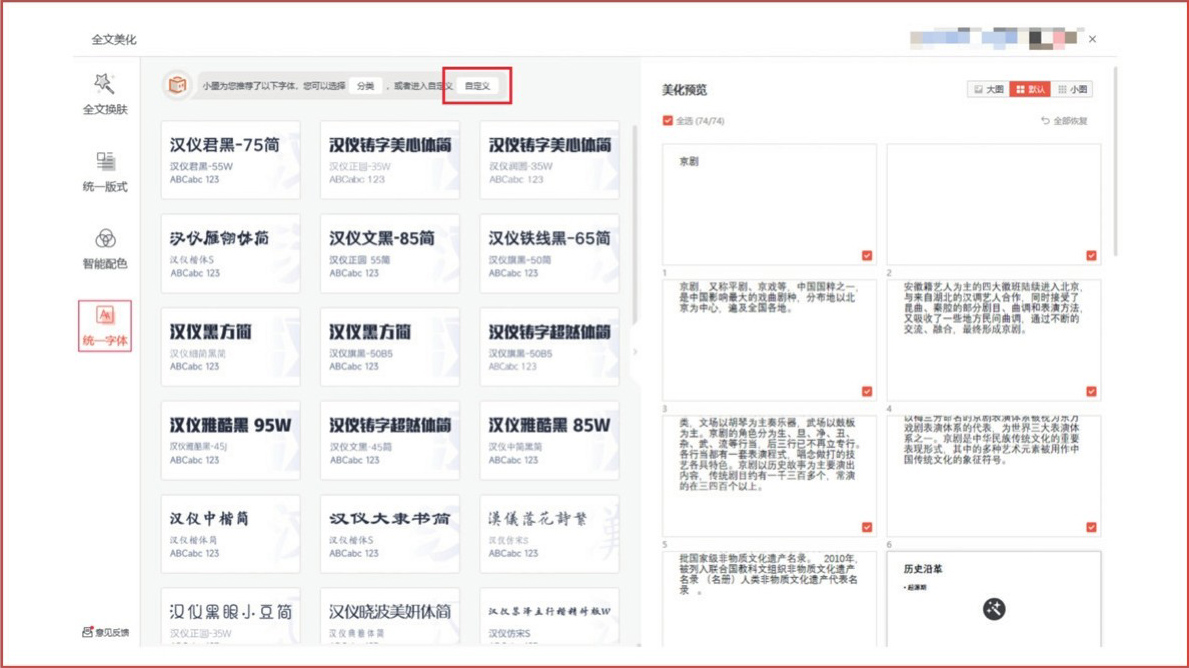Select the 汉仪晓波美妍体简 font card

[390, 617]
